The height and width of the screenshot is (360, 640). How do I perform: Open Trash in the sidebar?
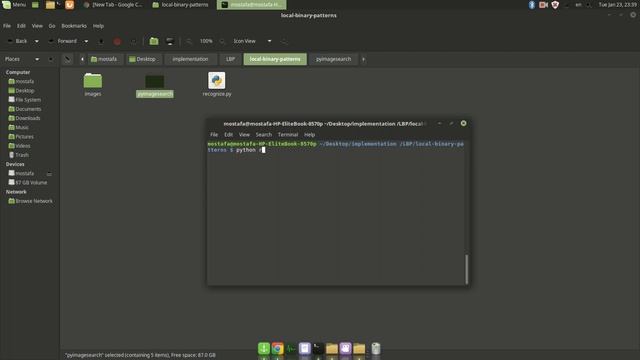click(x=19, y=155)
